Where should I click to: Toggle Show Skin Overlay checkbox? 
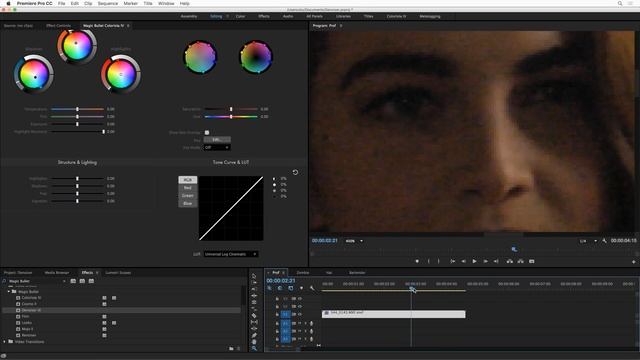coord(207,133)
